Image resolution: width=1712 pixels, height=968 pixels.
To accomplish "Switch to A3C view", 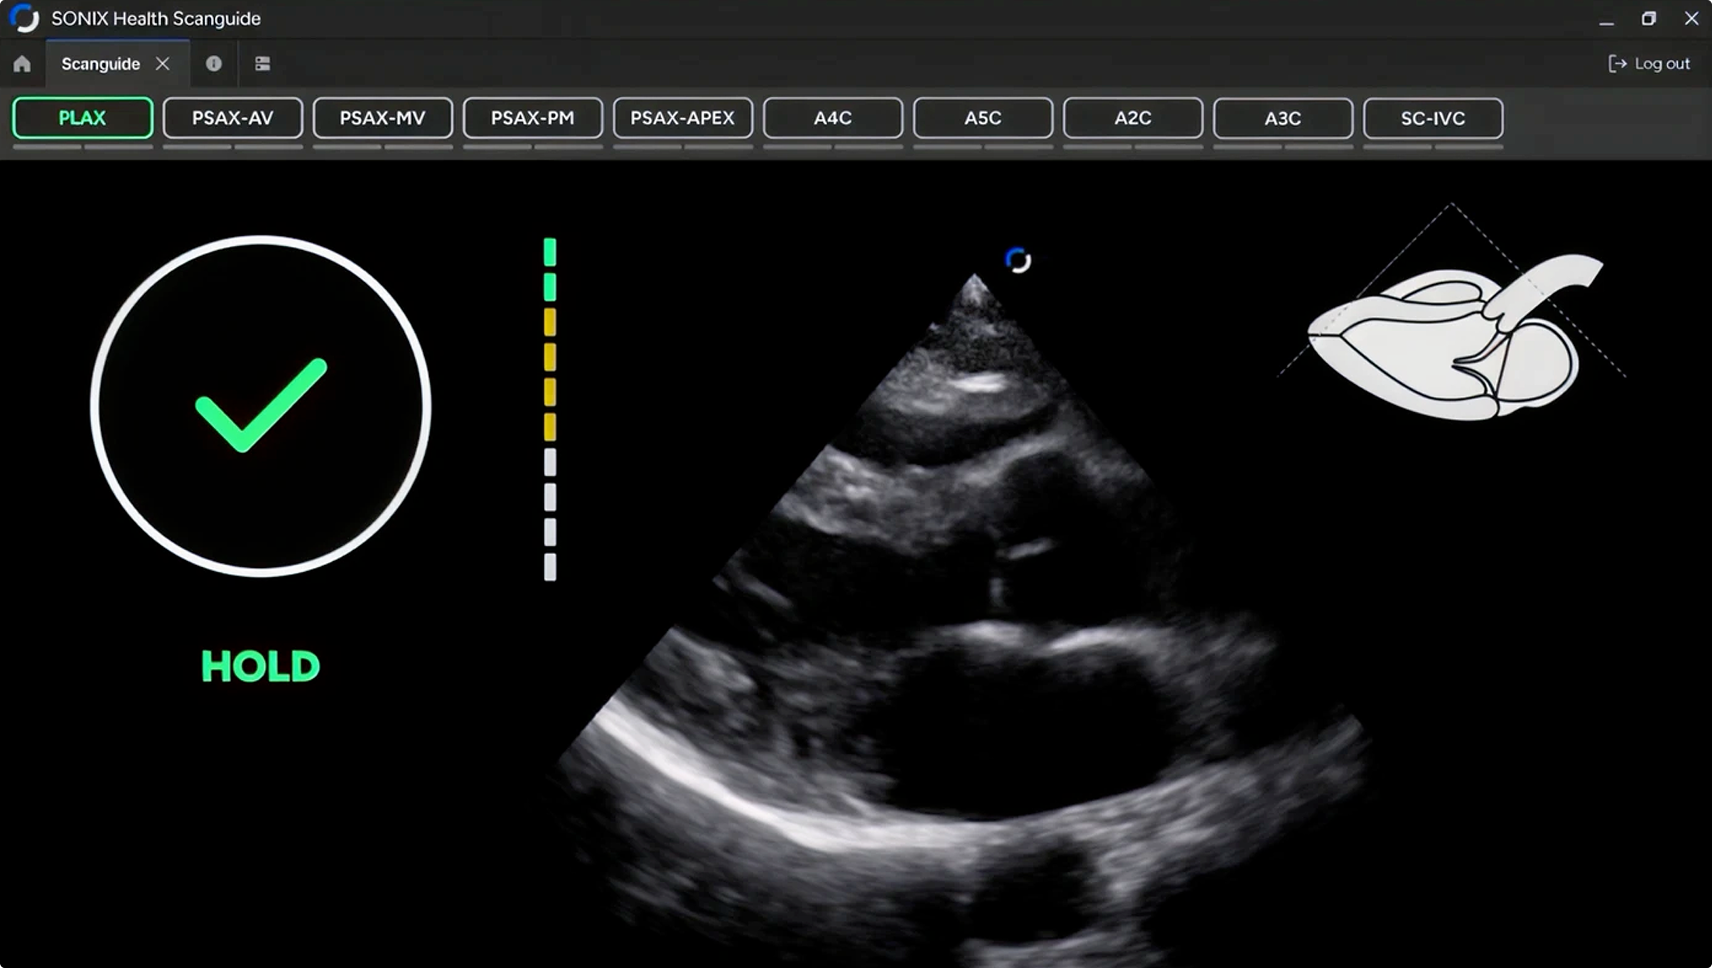I will [1283, 118].
